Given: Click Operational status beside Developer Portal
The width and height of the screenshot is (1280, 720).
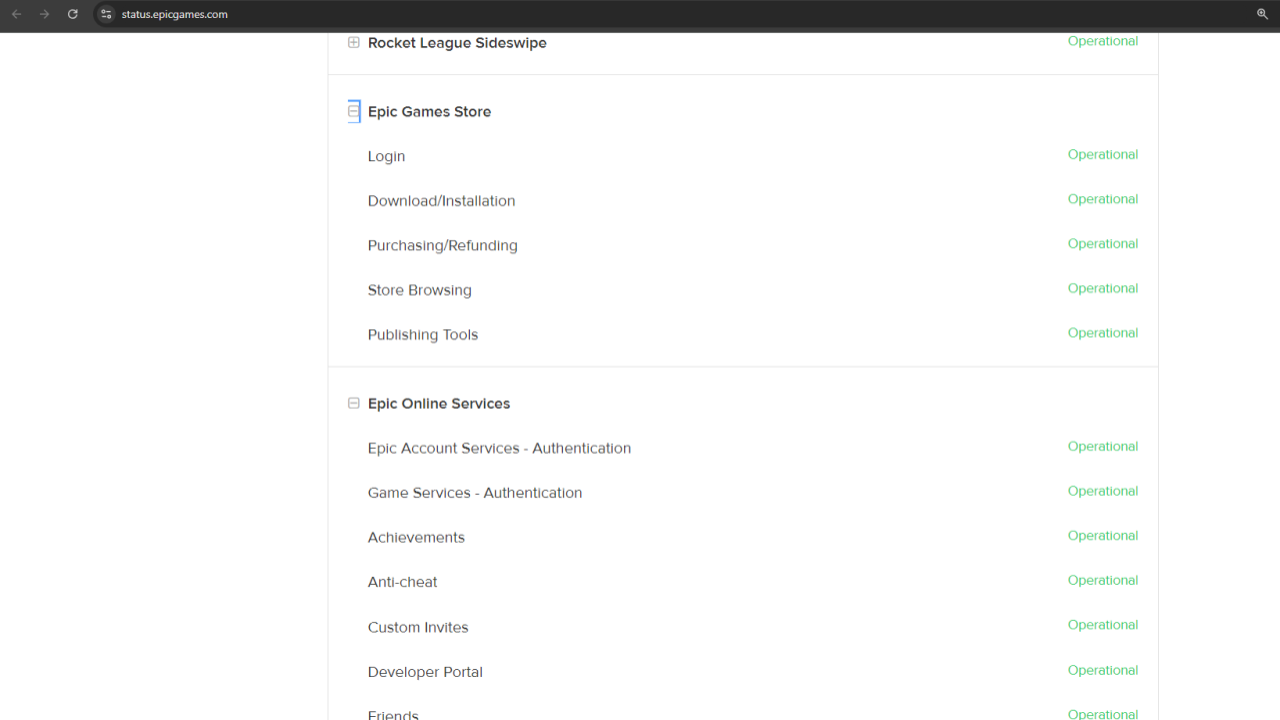Looking at the screenshot, I should point(1102,670).
